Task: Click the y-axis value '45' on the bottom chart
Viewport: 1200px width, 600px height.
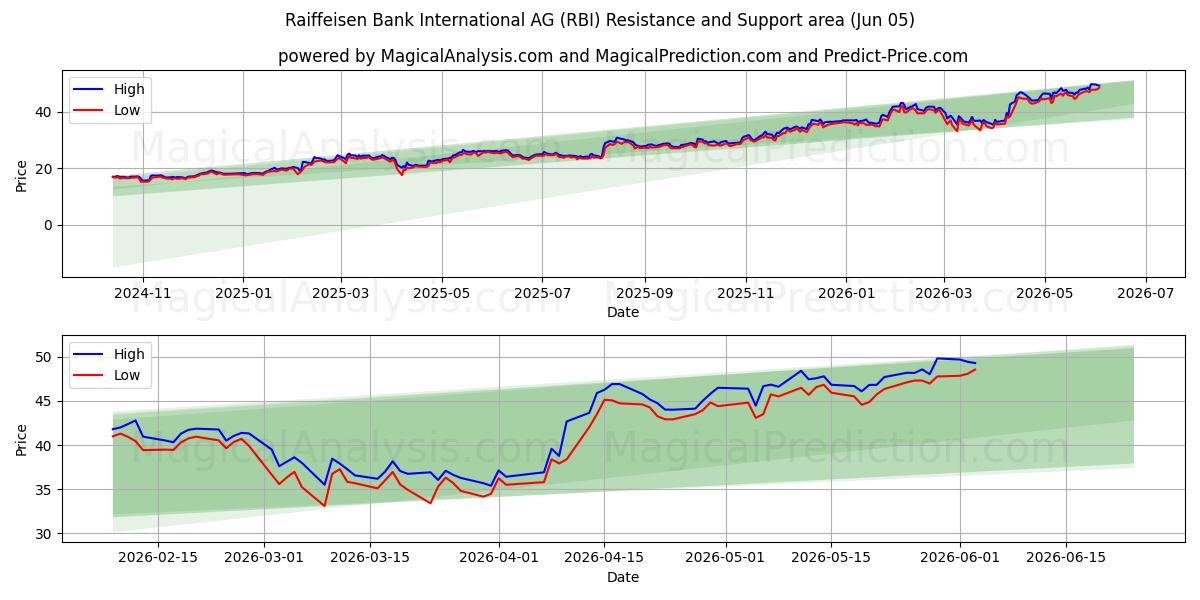Action: click(x=46, y=401)
